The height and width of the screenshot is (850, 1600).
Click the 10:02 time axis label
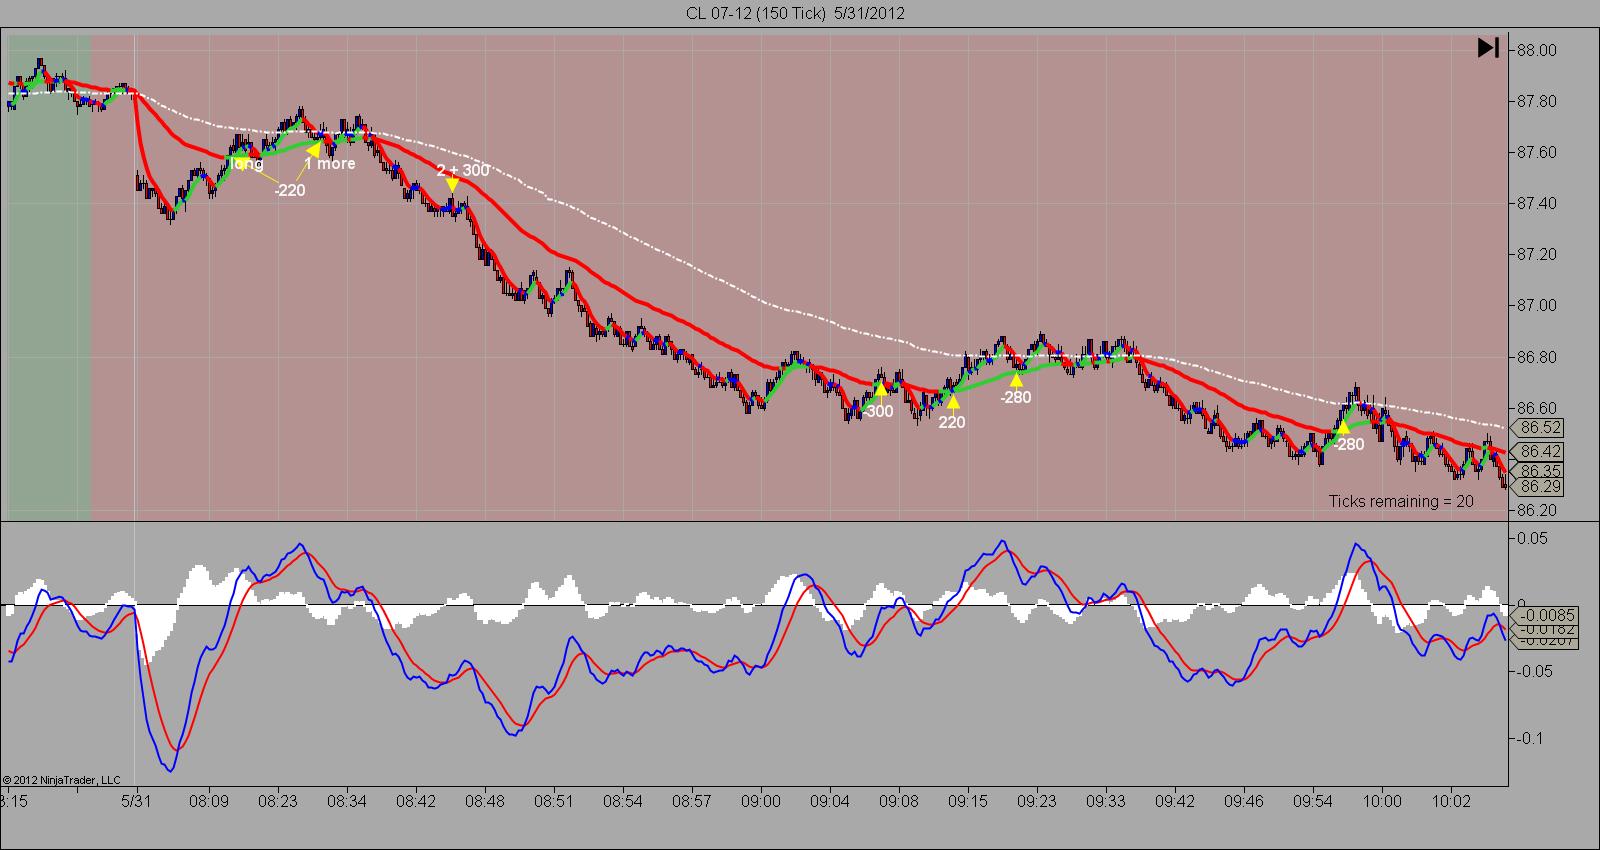(x=1451, y=801)
